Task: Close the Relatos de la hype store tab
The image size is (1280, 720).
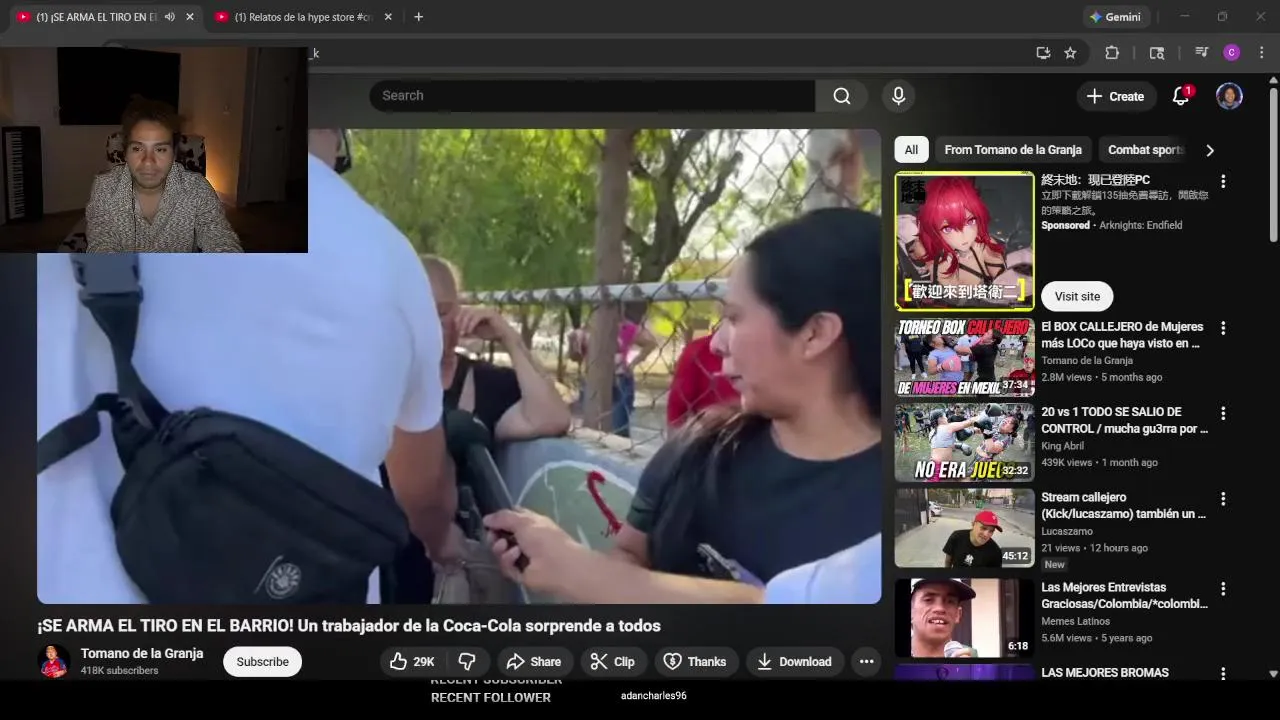Action: click(388, 17)
